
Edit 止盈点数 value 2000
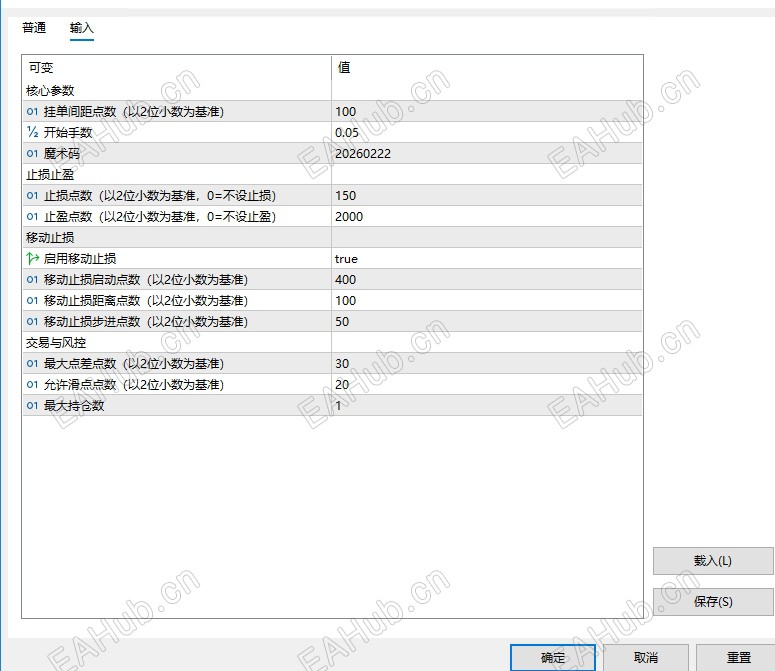(487, 216)
